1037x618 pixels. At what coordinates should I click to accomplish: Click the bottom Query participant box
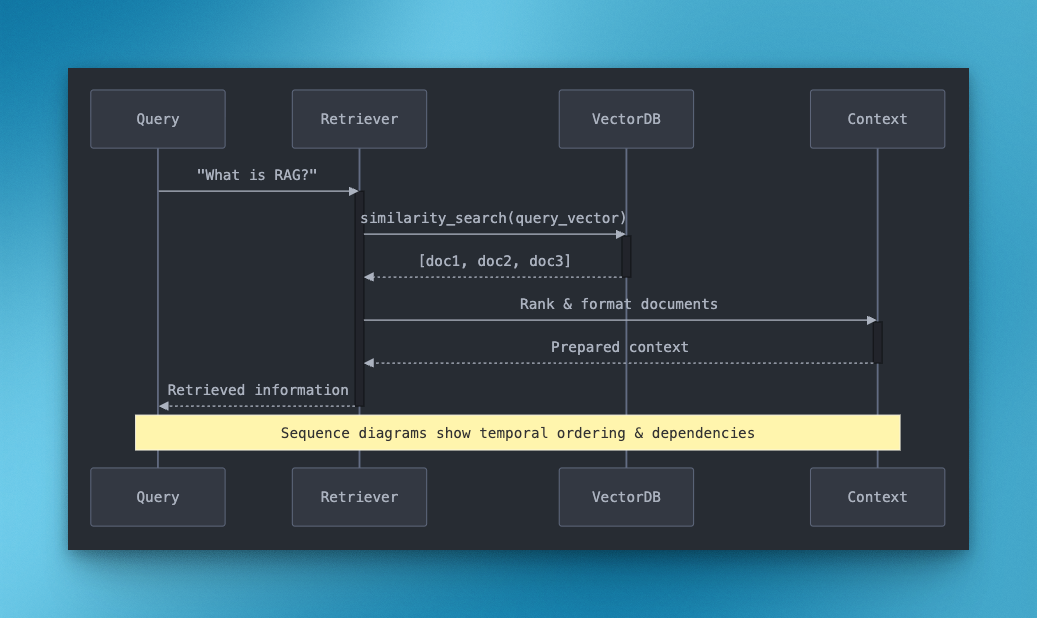click(x=158, y=497)
